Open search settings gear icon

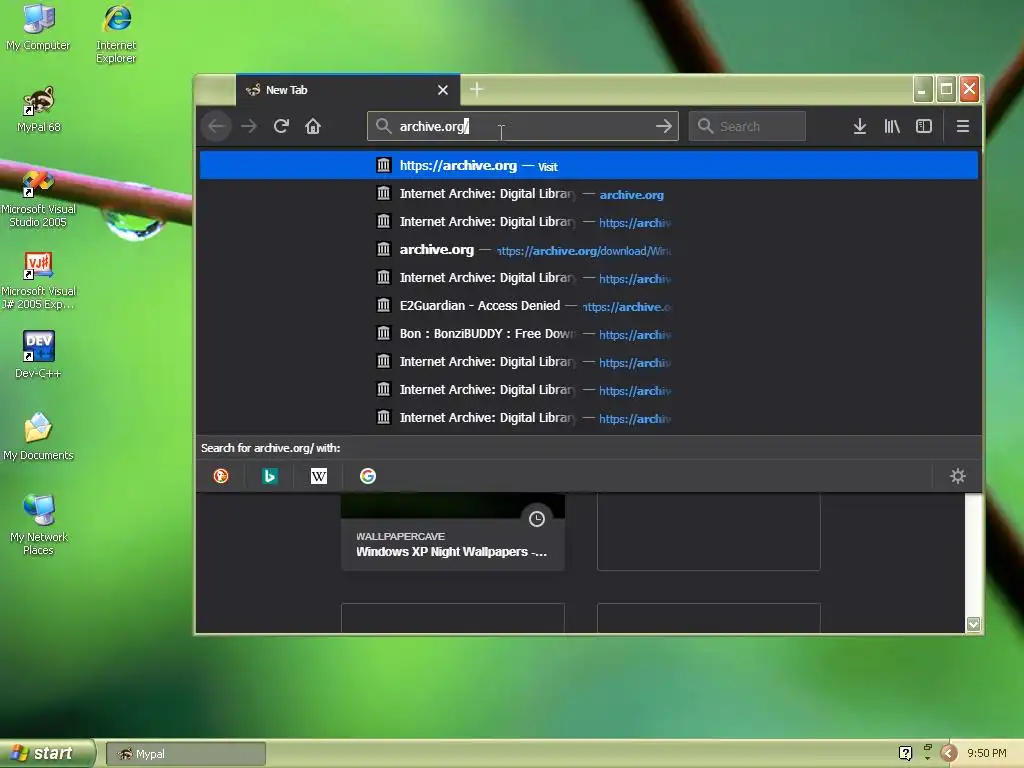pyautogui.click(x=957, y=476)
